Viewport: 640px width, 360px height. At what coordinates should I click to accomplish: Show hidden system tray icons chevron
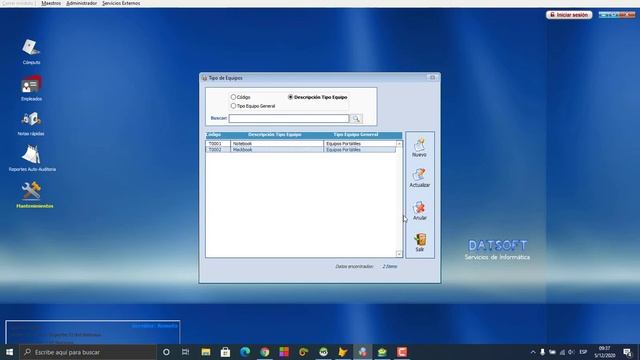pos(533,352)
